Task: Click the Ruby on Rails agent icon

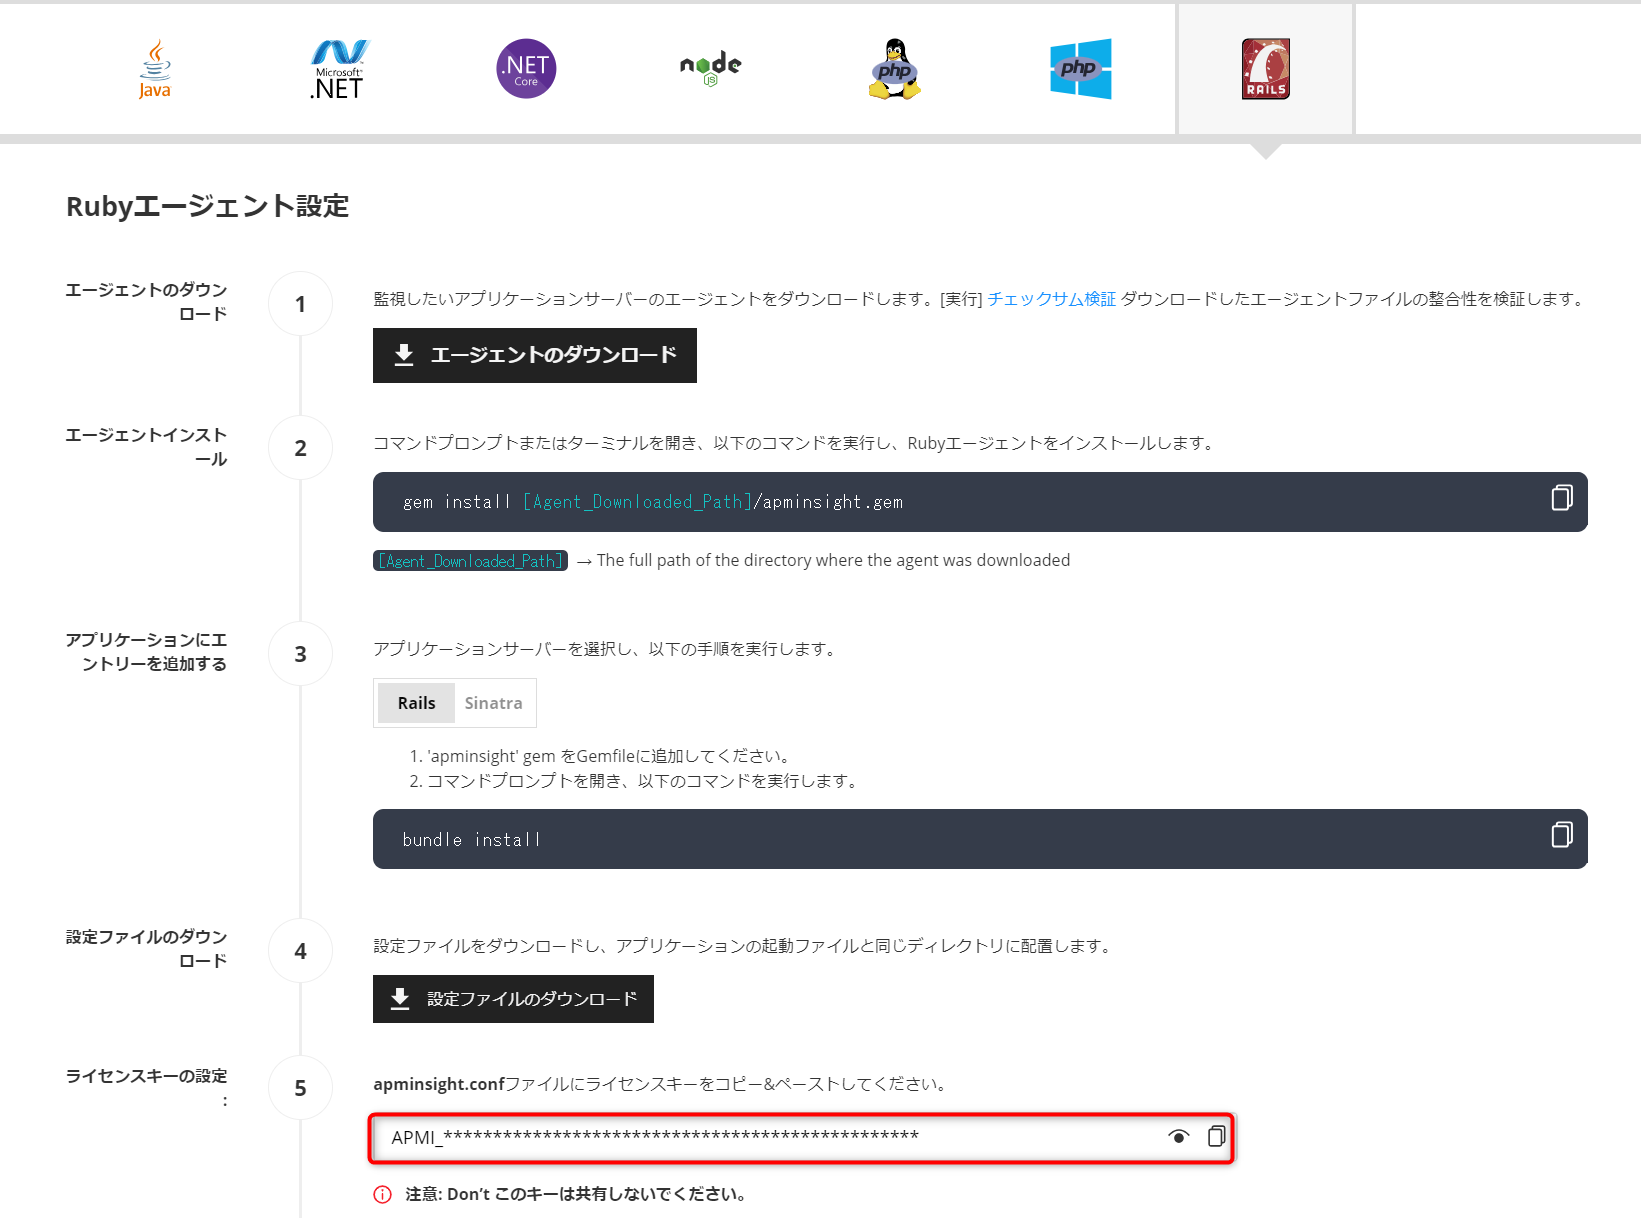Action: click(1264, 68)
